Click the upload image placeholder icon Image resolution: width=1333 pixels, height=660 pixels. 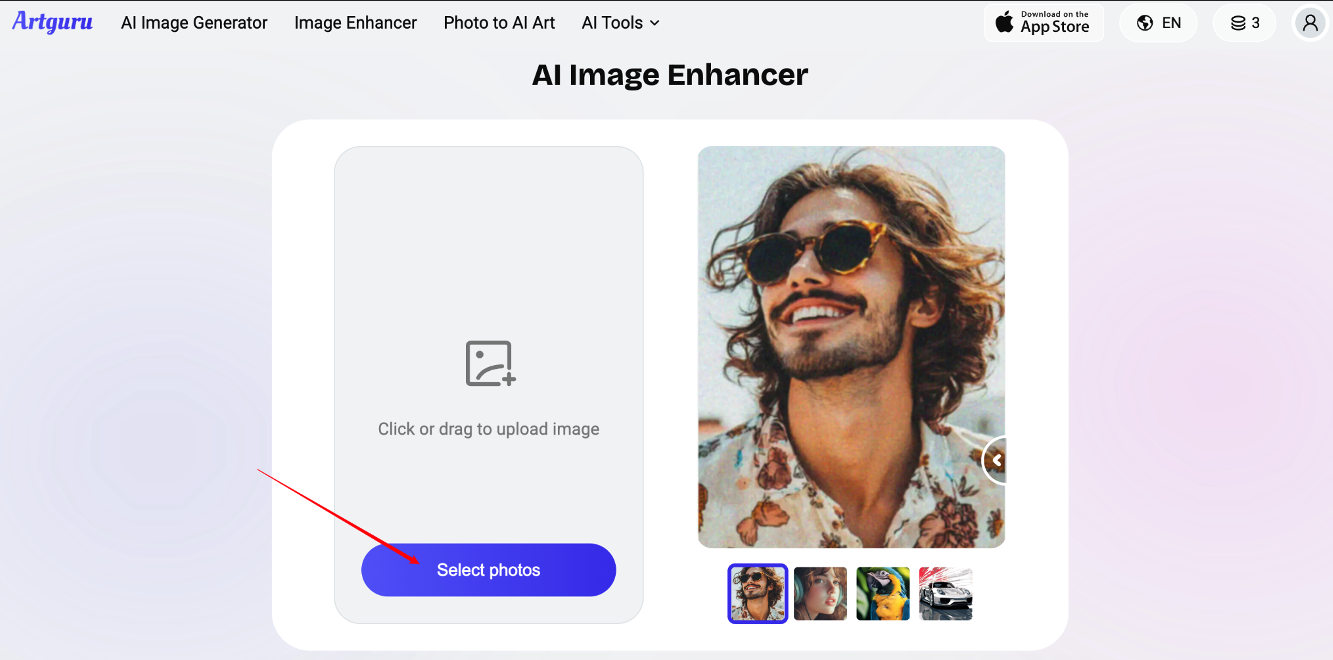490,364
